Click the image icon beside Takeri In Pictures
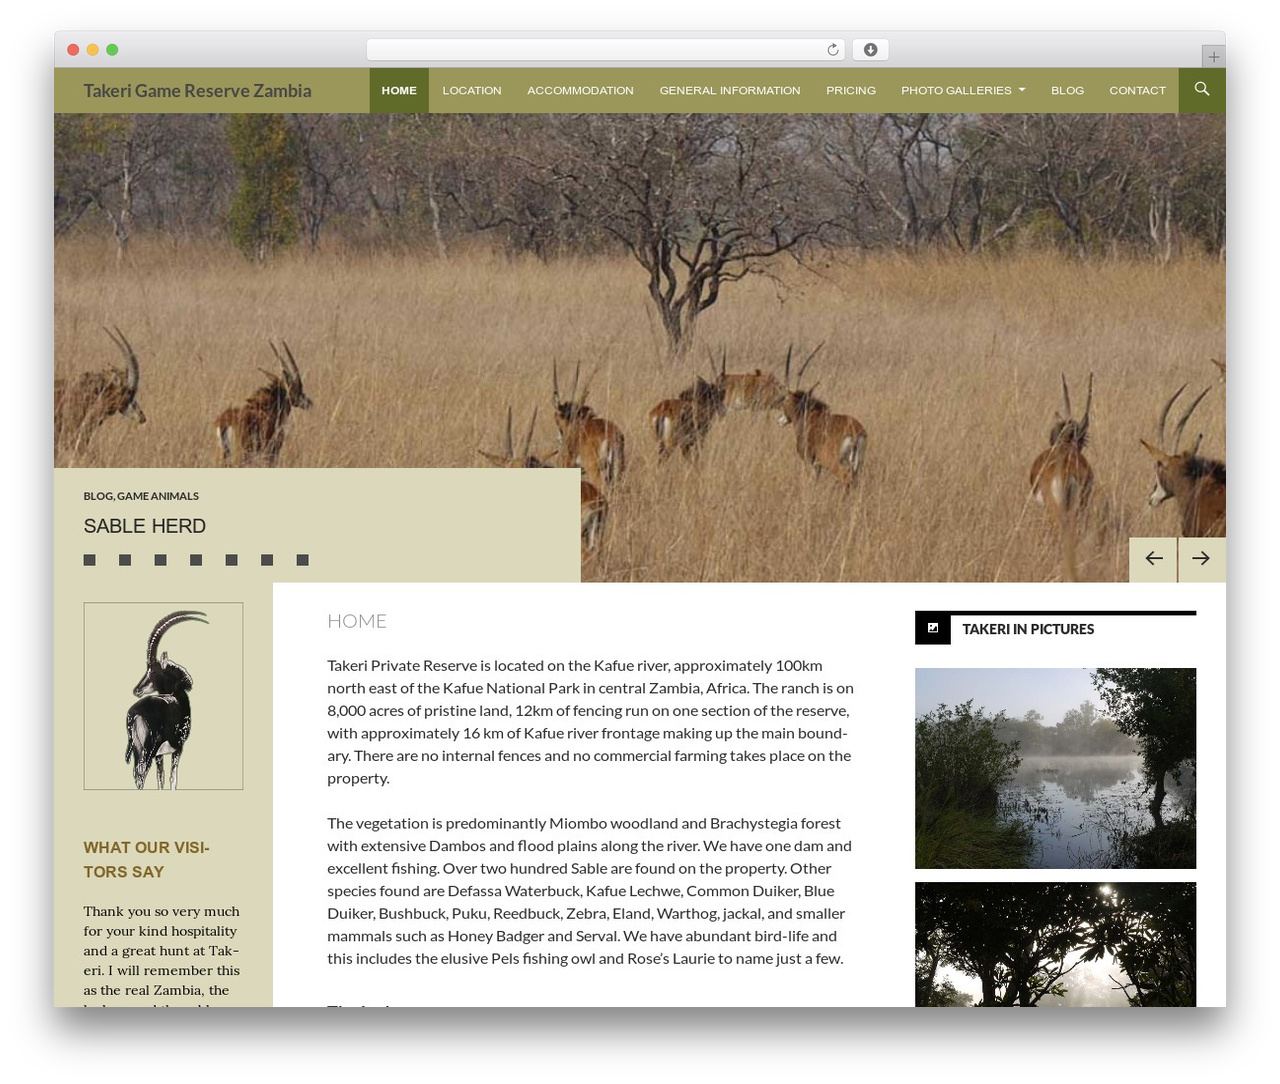 (x=933, y=628)
